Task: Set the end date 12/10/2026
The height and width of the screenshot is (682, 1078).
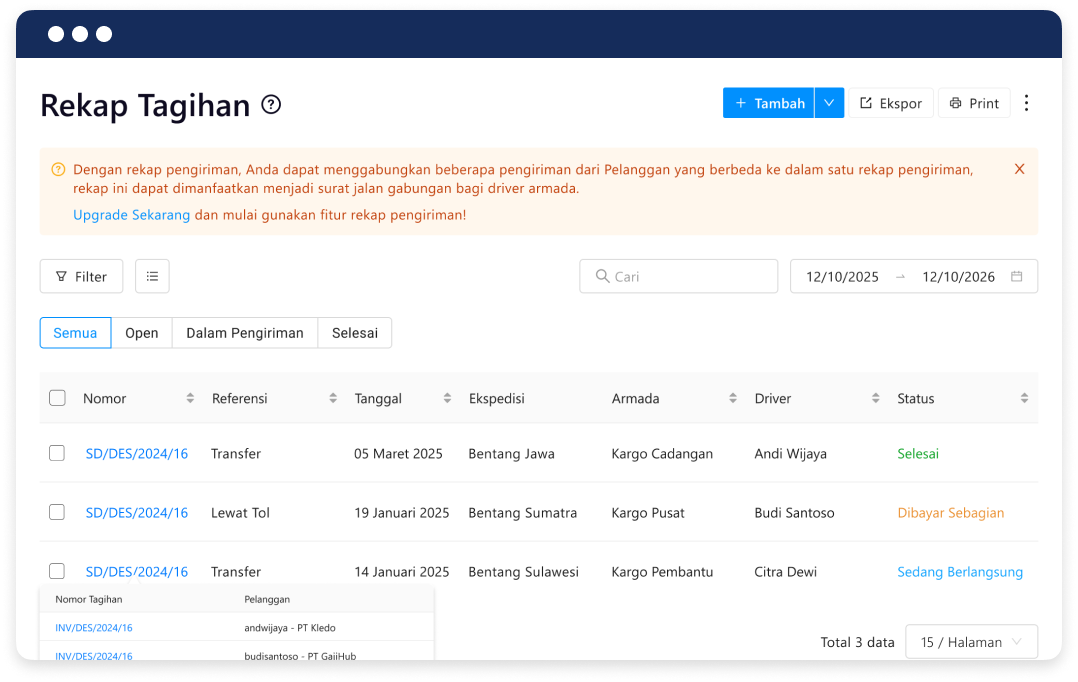Action: (958, 276)
